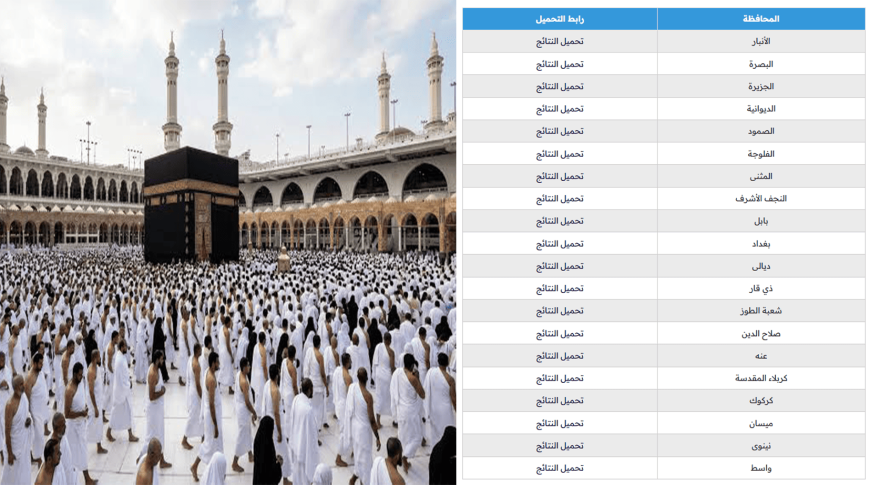Select the الصمود governorate cell

(761, 132)
